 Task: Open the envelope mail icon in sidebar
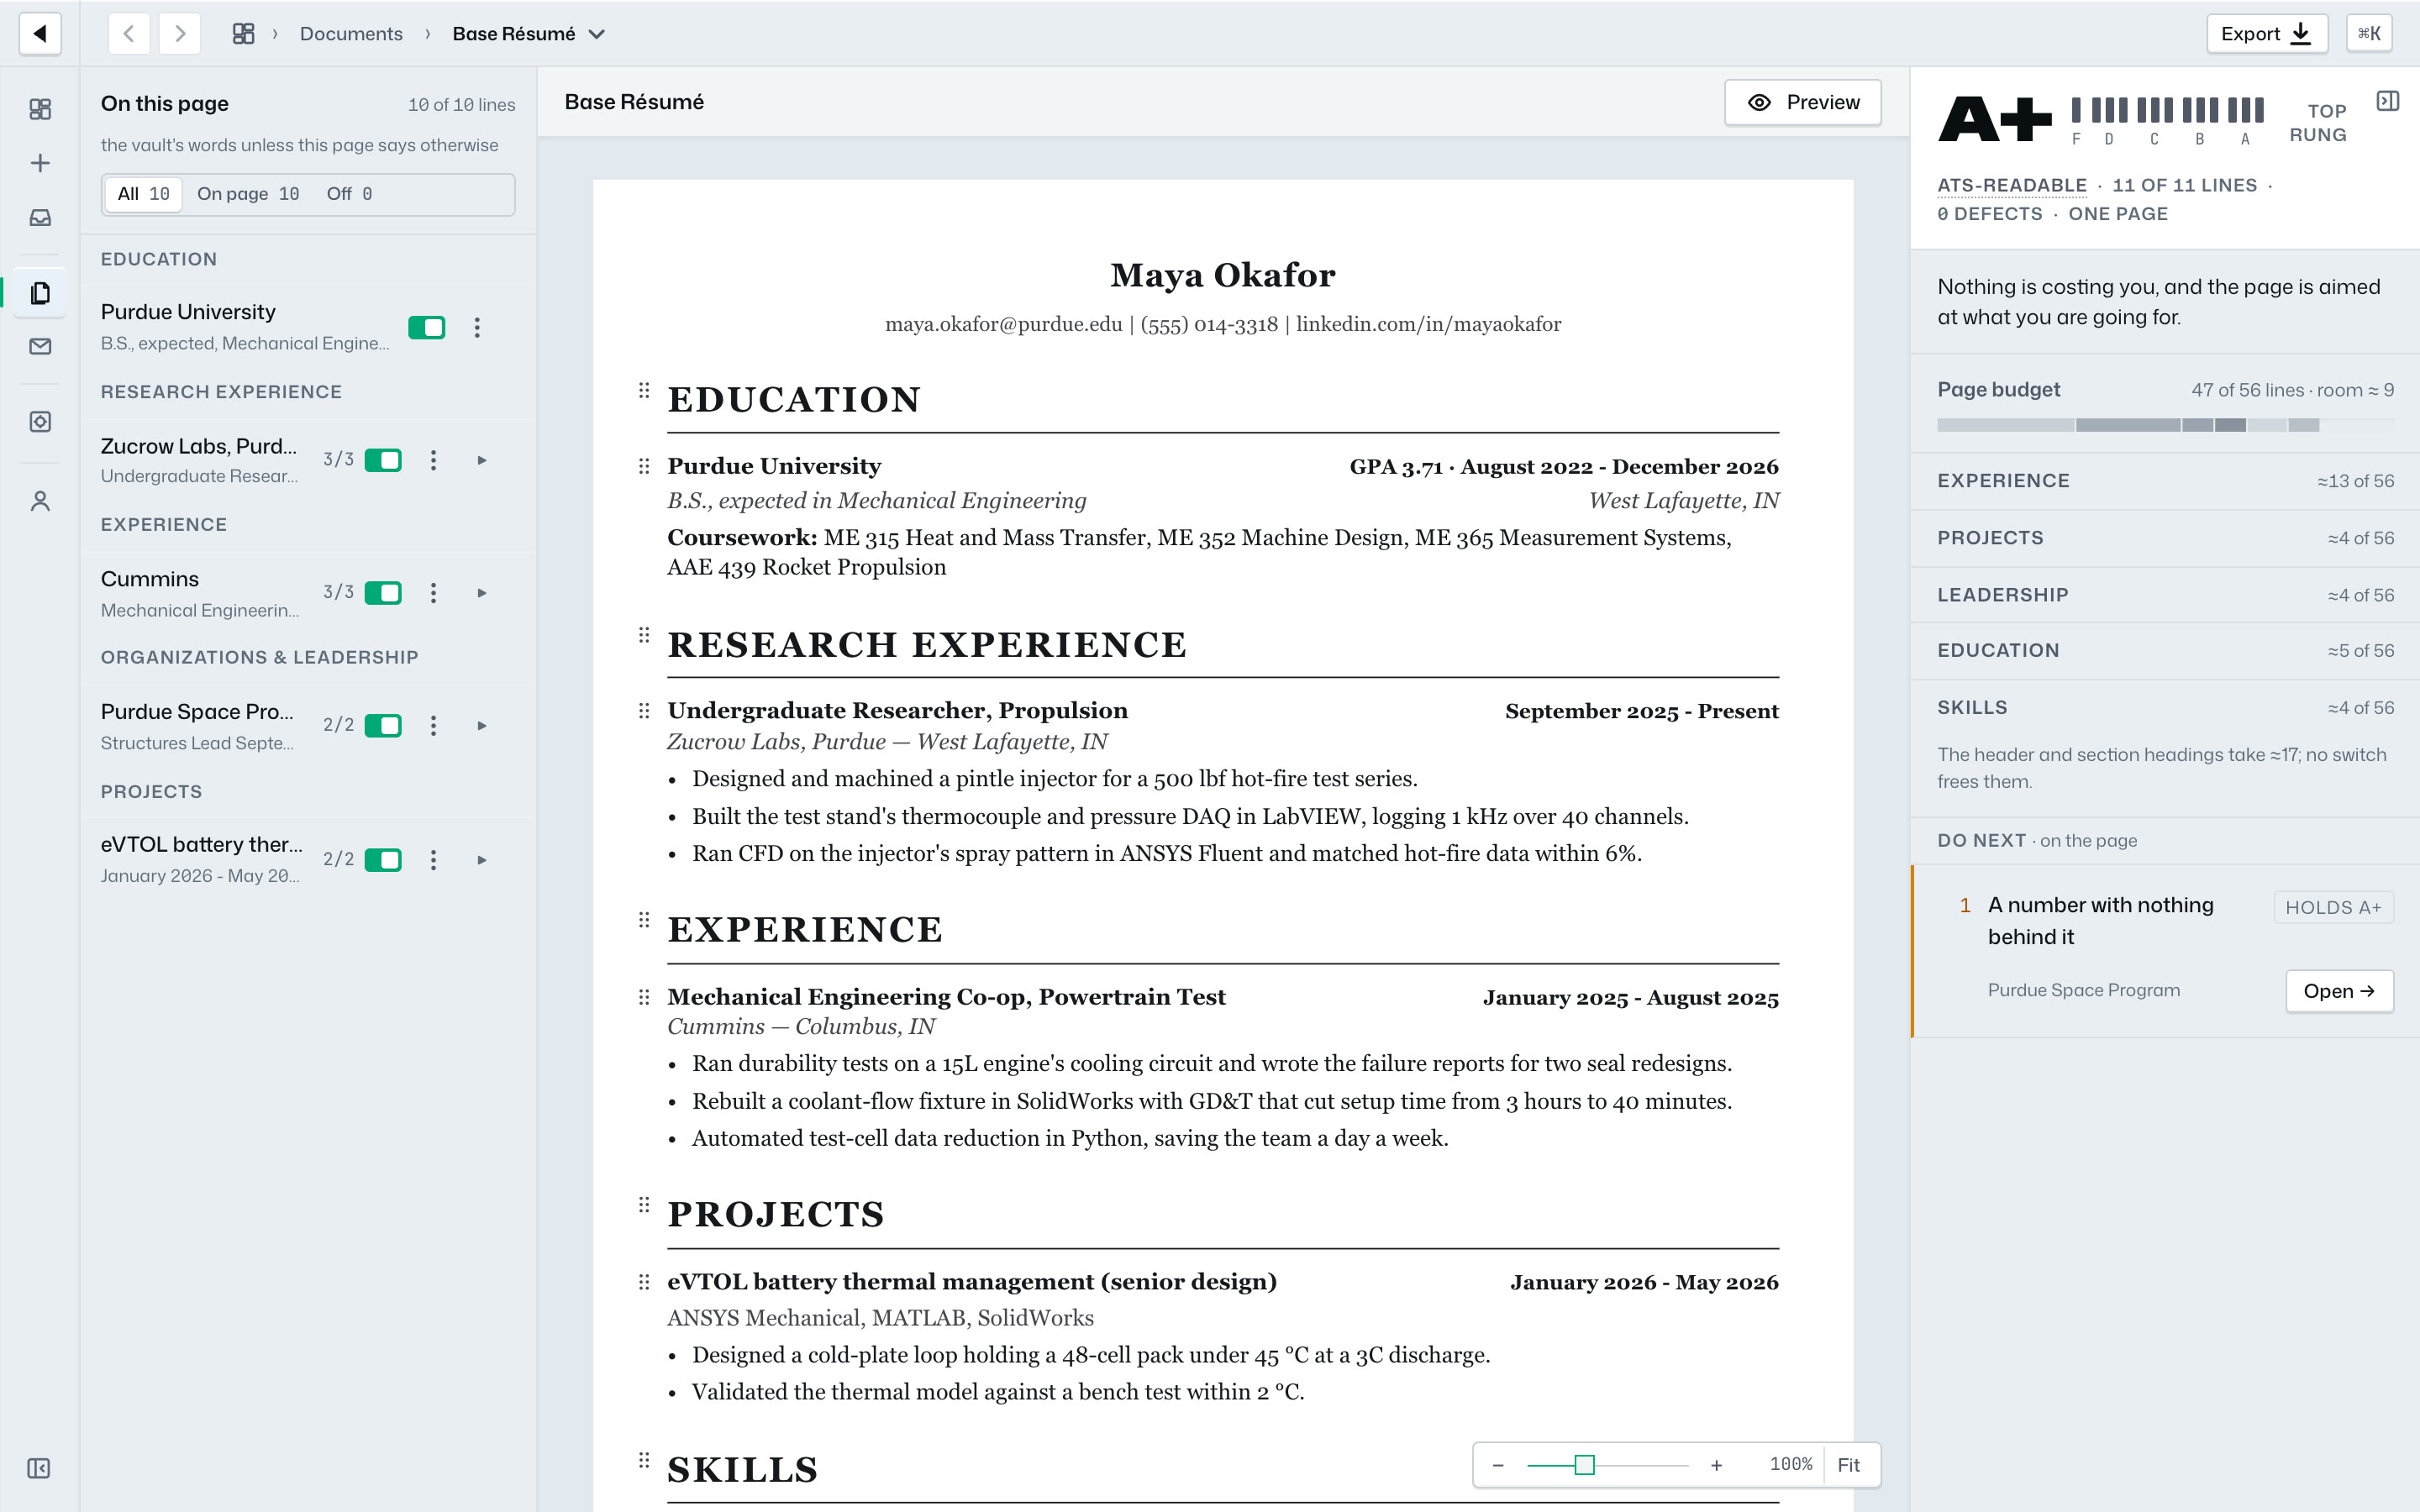point(40,346)
